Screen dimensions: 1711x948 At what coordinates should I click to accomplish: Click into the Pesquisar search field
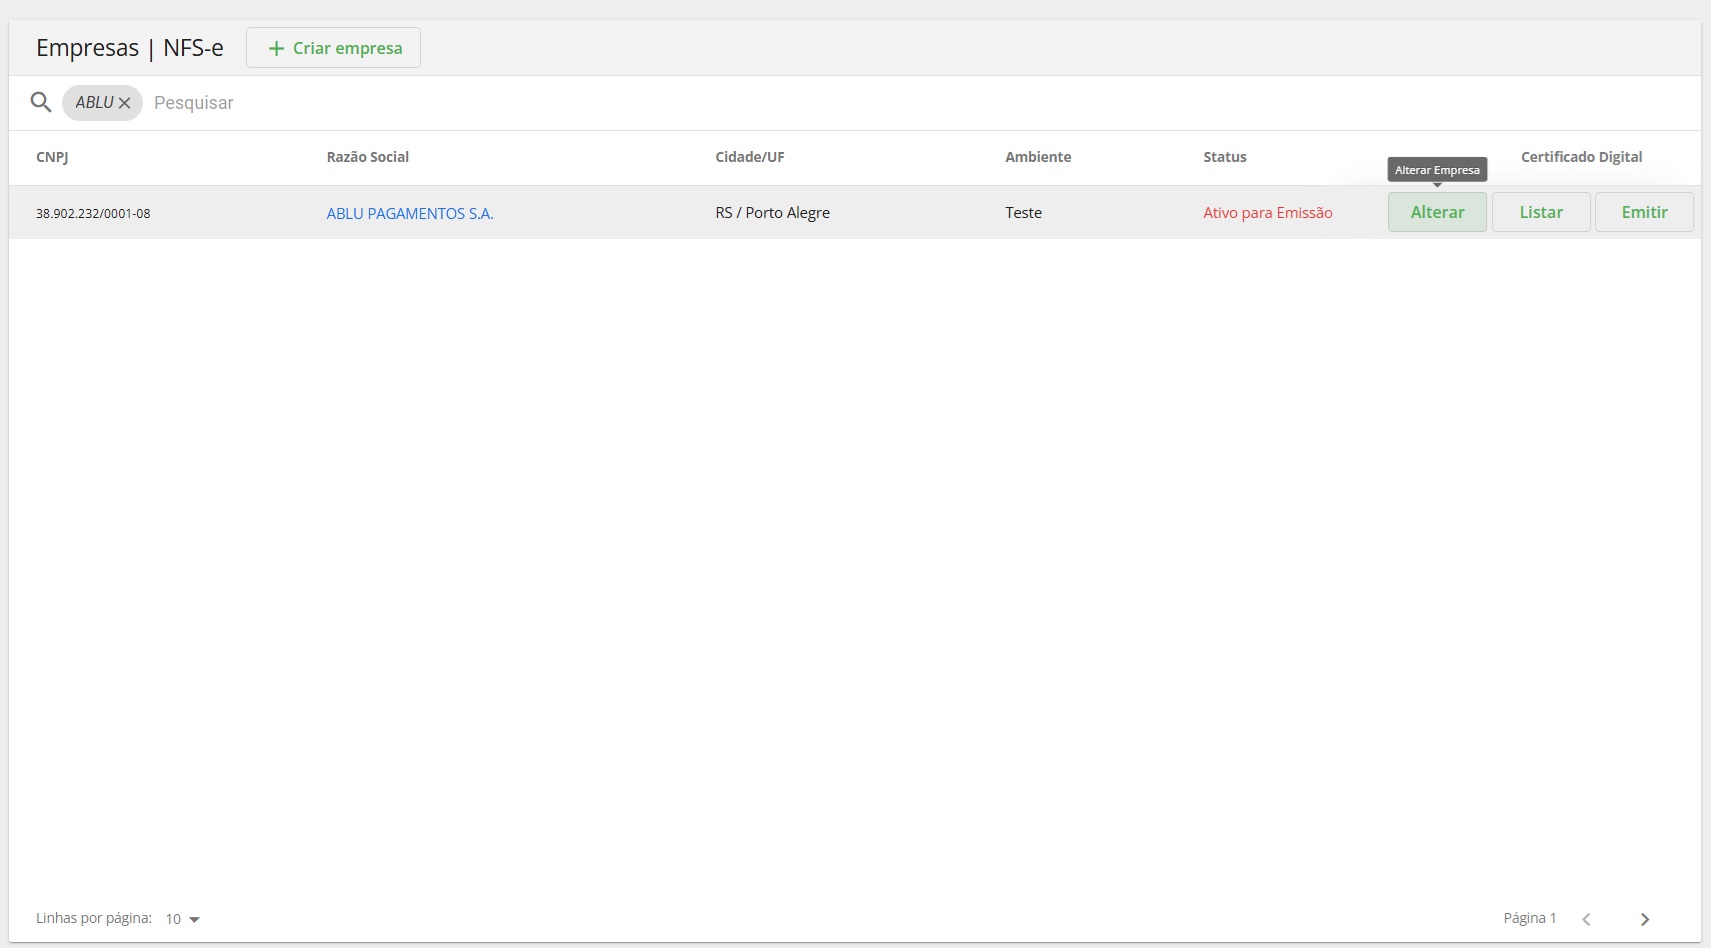click(x=400, y=103)
